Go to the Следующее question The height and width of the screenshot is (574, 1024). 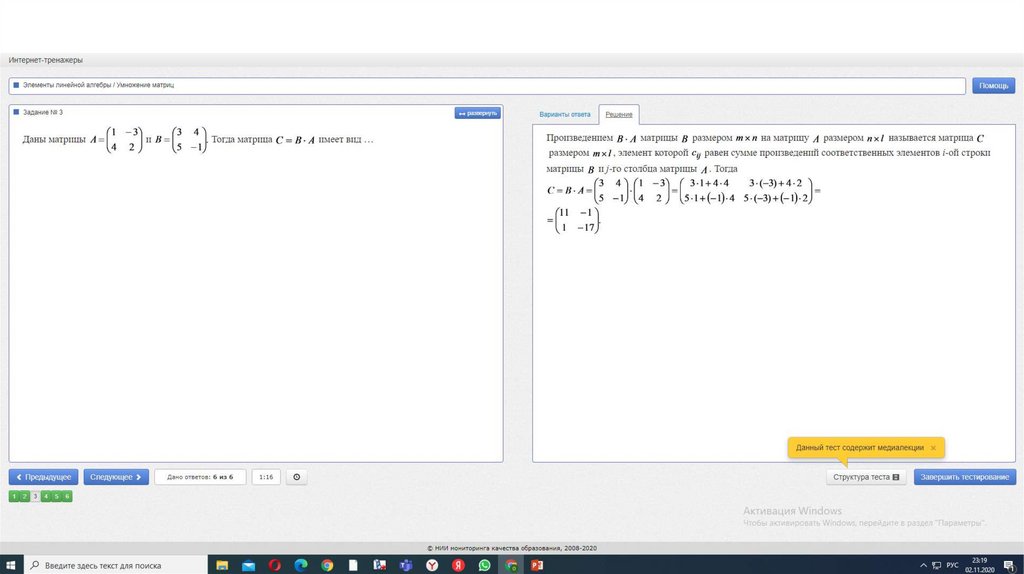(116, 477)
